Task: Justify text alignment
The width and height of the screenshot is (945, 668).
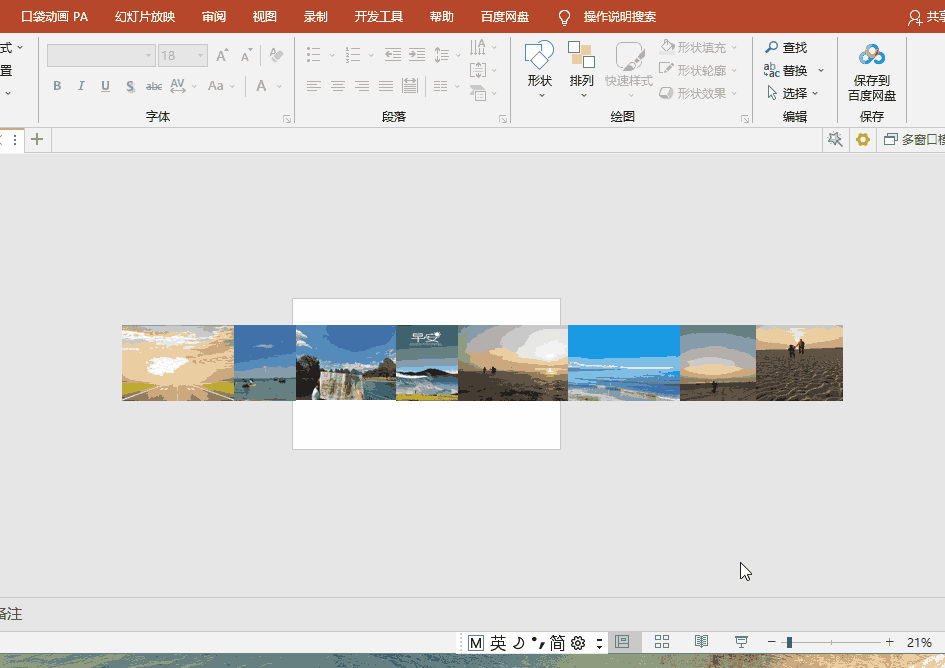Action: coord(386,86)
